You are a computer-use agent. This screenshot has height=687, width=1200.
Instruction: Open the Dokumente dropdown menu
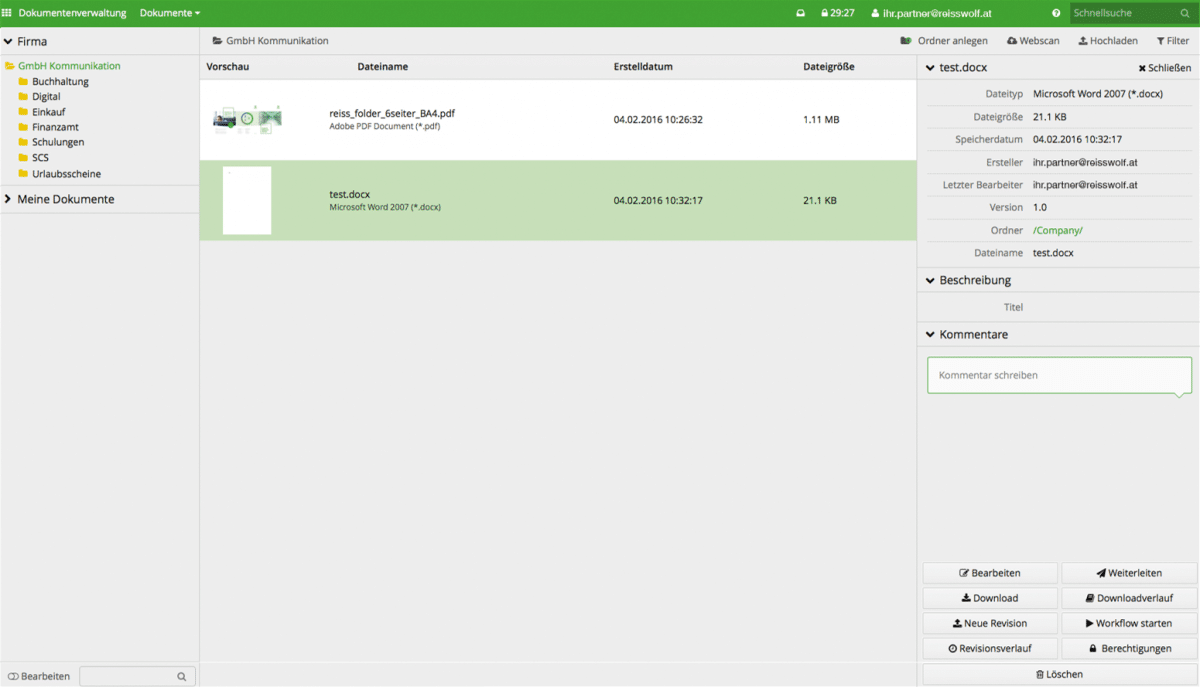(x=167, y=13)
